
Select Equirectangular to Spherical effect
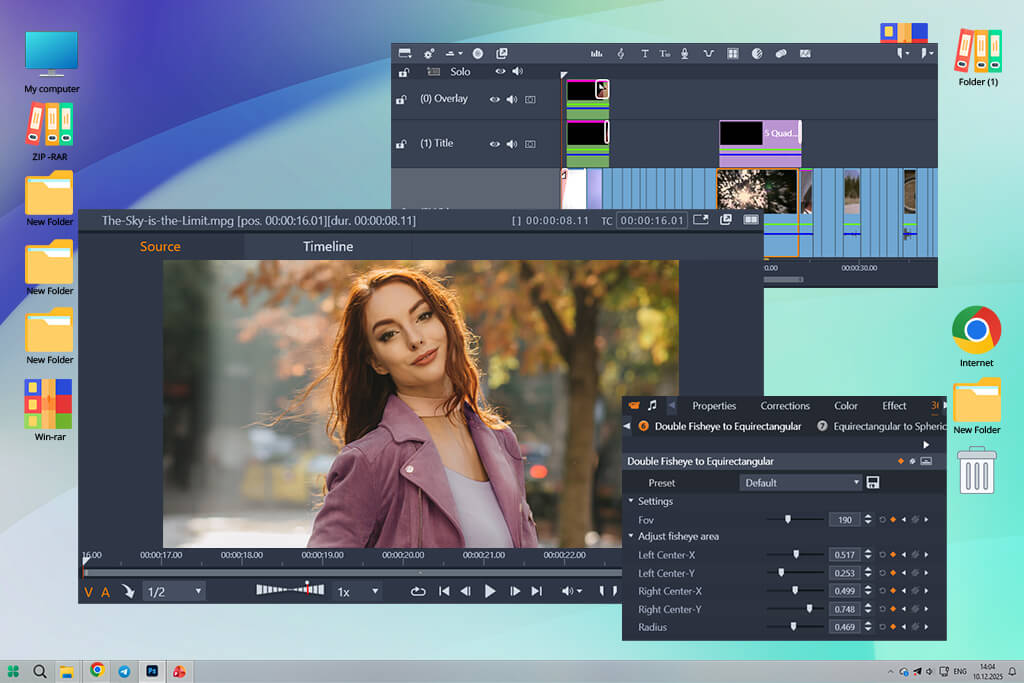pos(882,426)
